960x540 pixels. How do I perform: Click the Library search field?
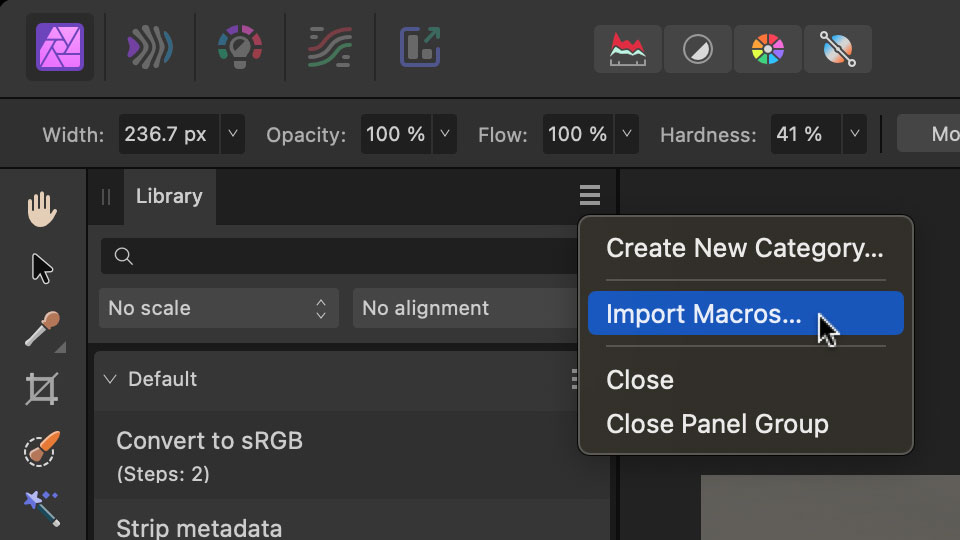[340, 256]
